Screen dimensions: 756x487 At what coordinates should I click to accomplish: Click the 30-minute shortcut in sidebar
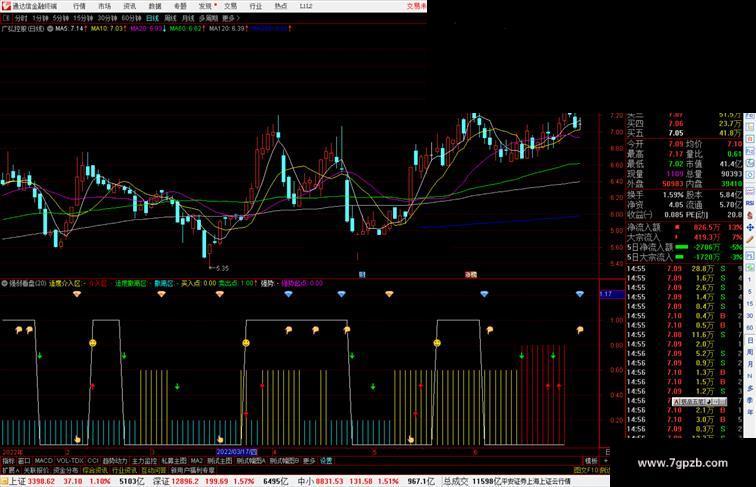(750, 316)
